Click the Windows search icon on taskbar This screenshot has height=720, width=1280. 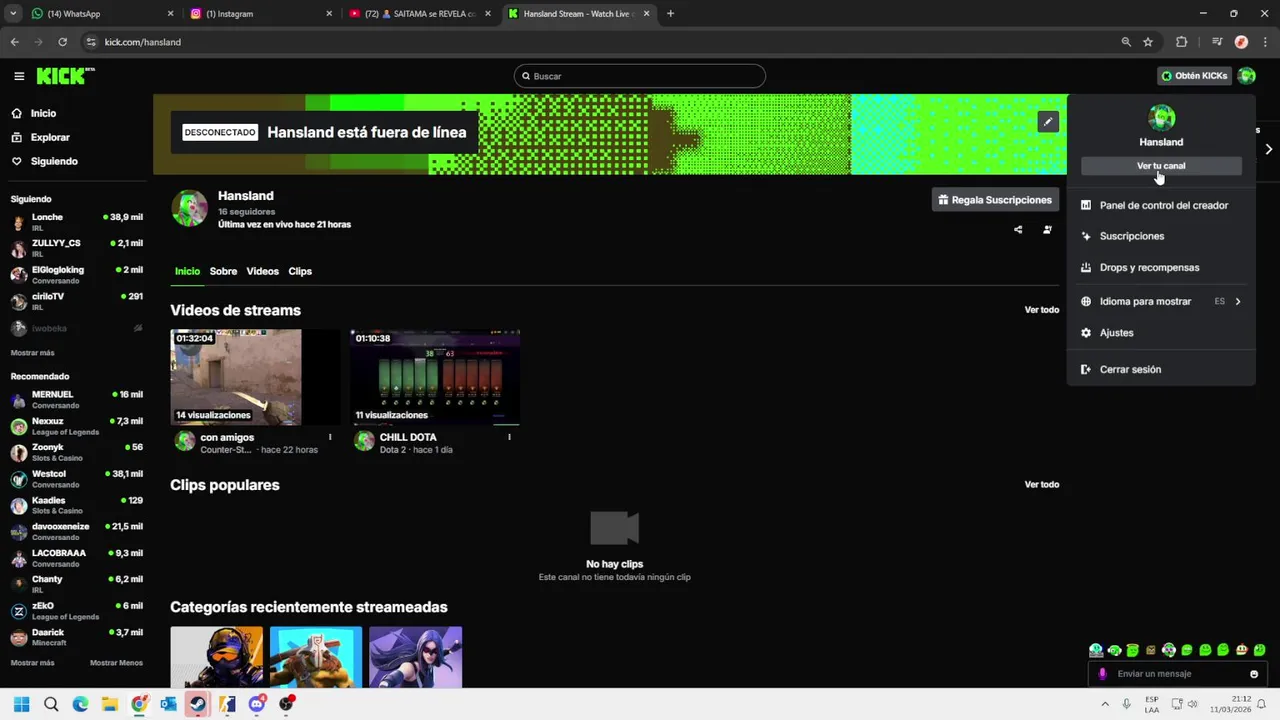(51, 704)
